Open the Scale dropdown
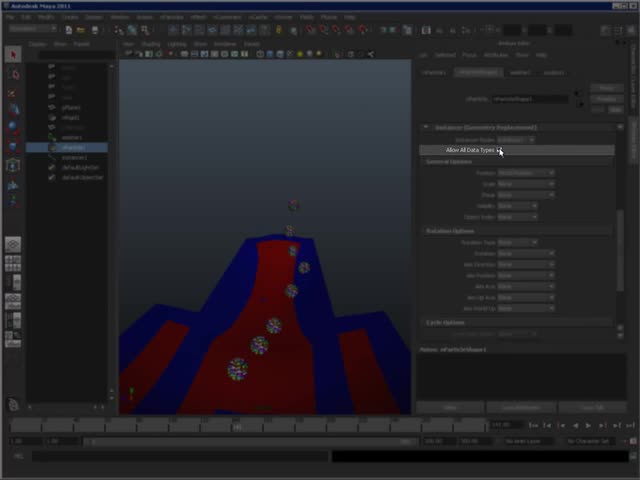The height and width of the screenshot is (480, 640). click(526, 184)
